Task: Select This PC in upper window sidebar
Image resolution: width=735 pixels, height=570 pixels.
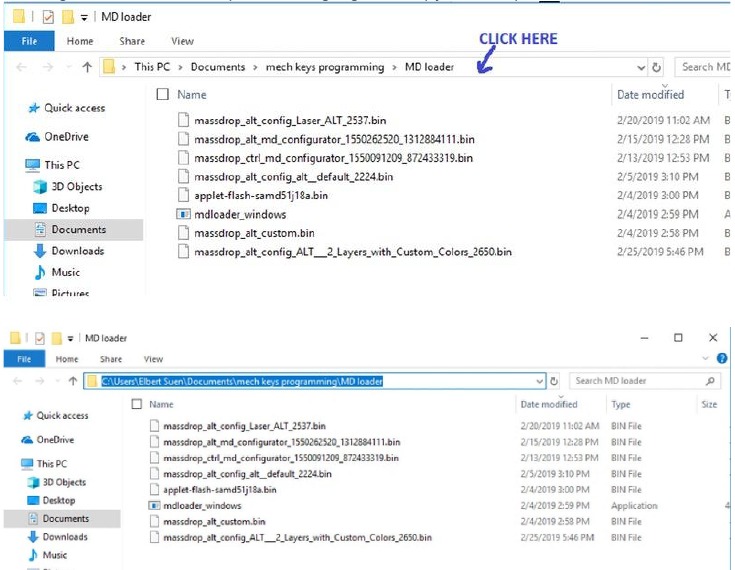Action: pyautogui.click(x=52, y=165)
